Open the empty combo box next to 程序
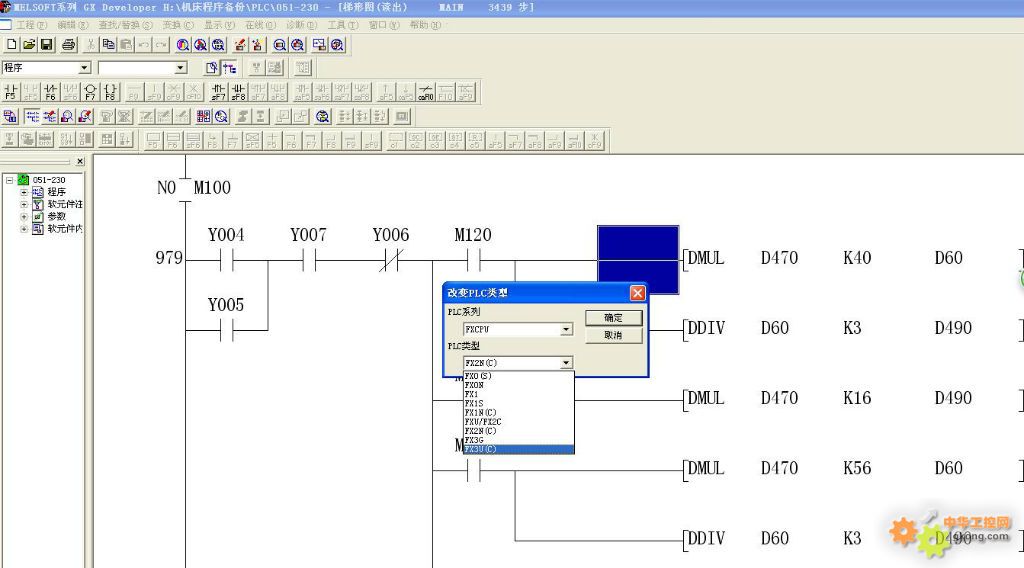The width and height of the screenshot is (1024, 568). pyautogui.click(x=181, y=68)
